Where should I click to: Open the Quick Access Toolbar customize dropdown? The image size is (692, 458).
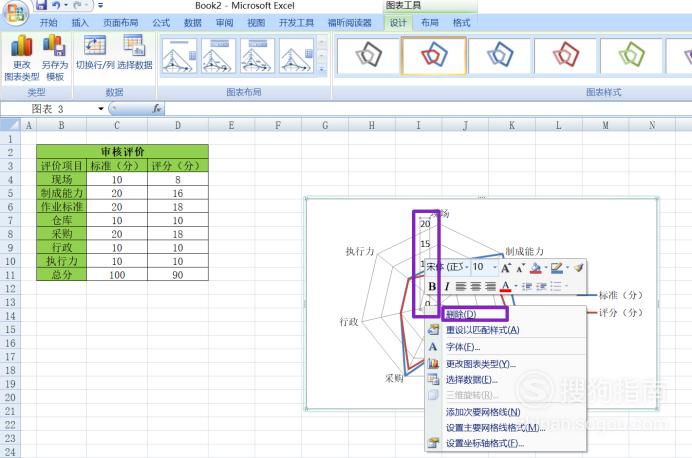tap(100, 5)
